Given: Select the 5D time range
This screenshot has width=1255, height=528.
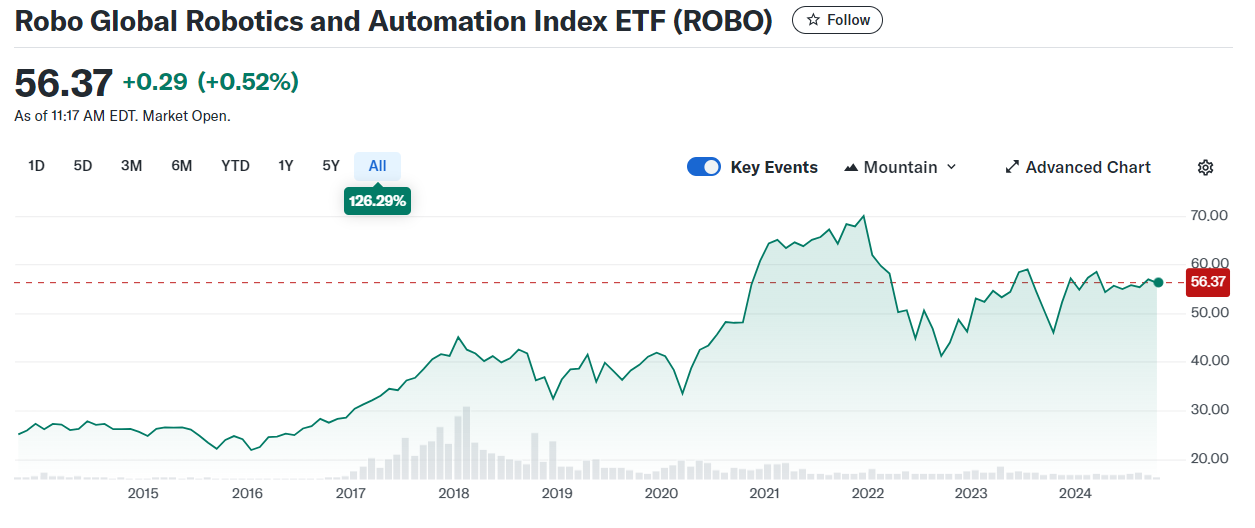Looking at the screenshot, I should coord(83,166).
